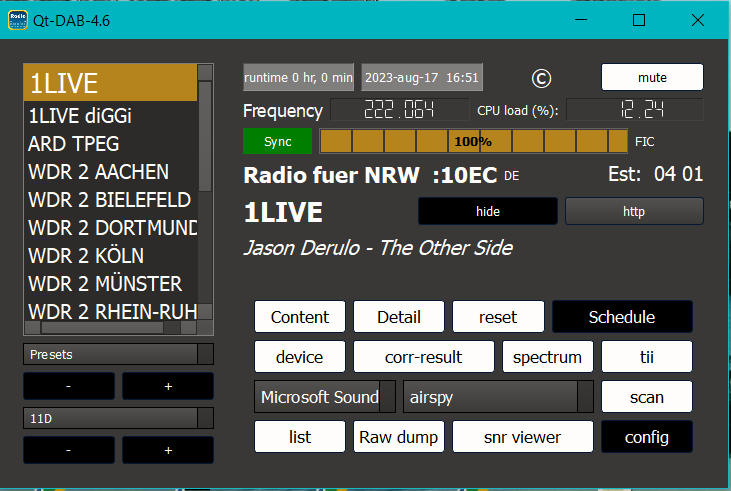Select WDR 2 RHEIN-RUHR service
The image size is (731, 491).
110,311
